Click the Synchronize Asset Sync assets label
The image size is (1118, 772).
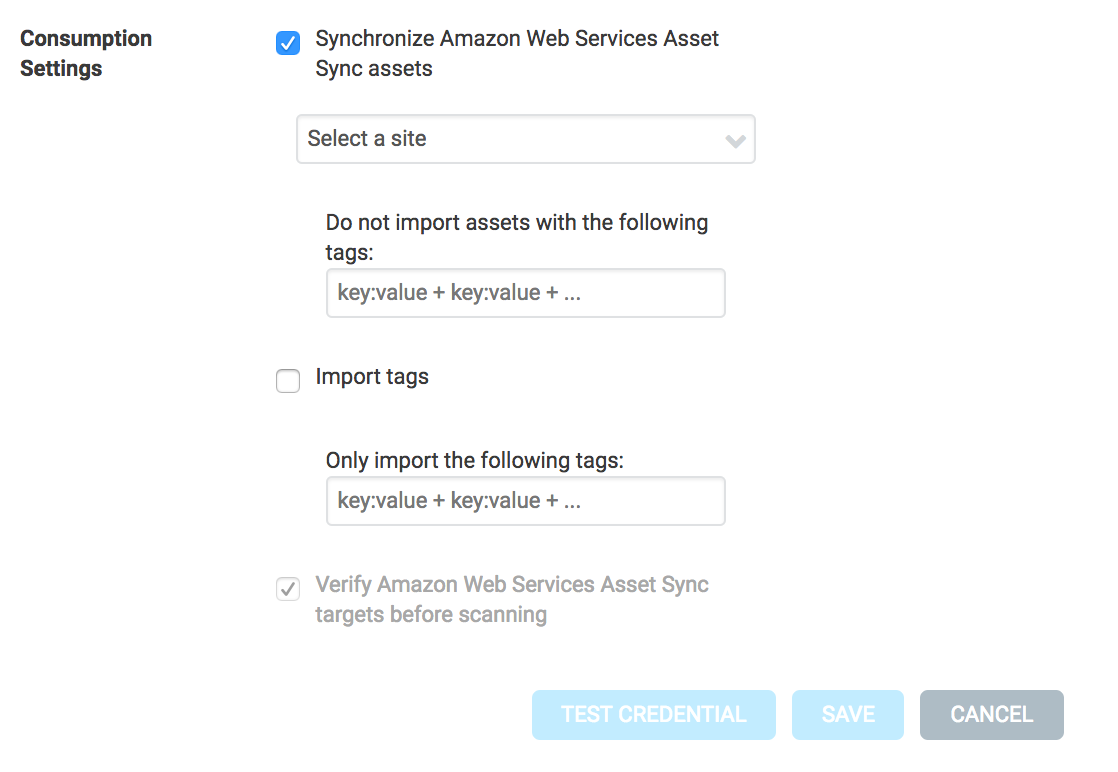(516, 53)
